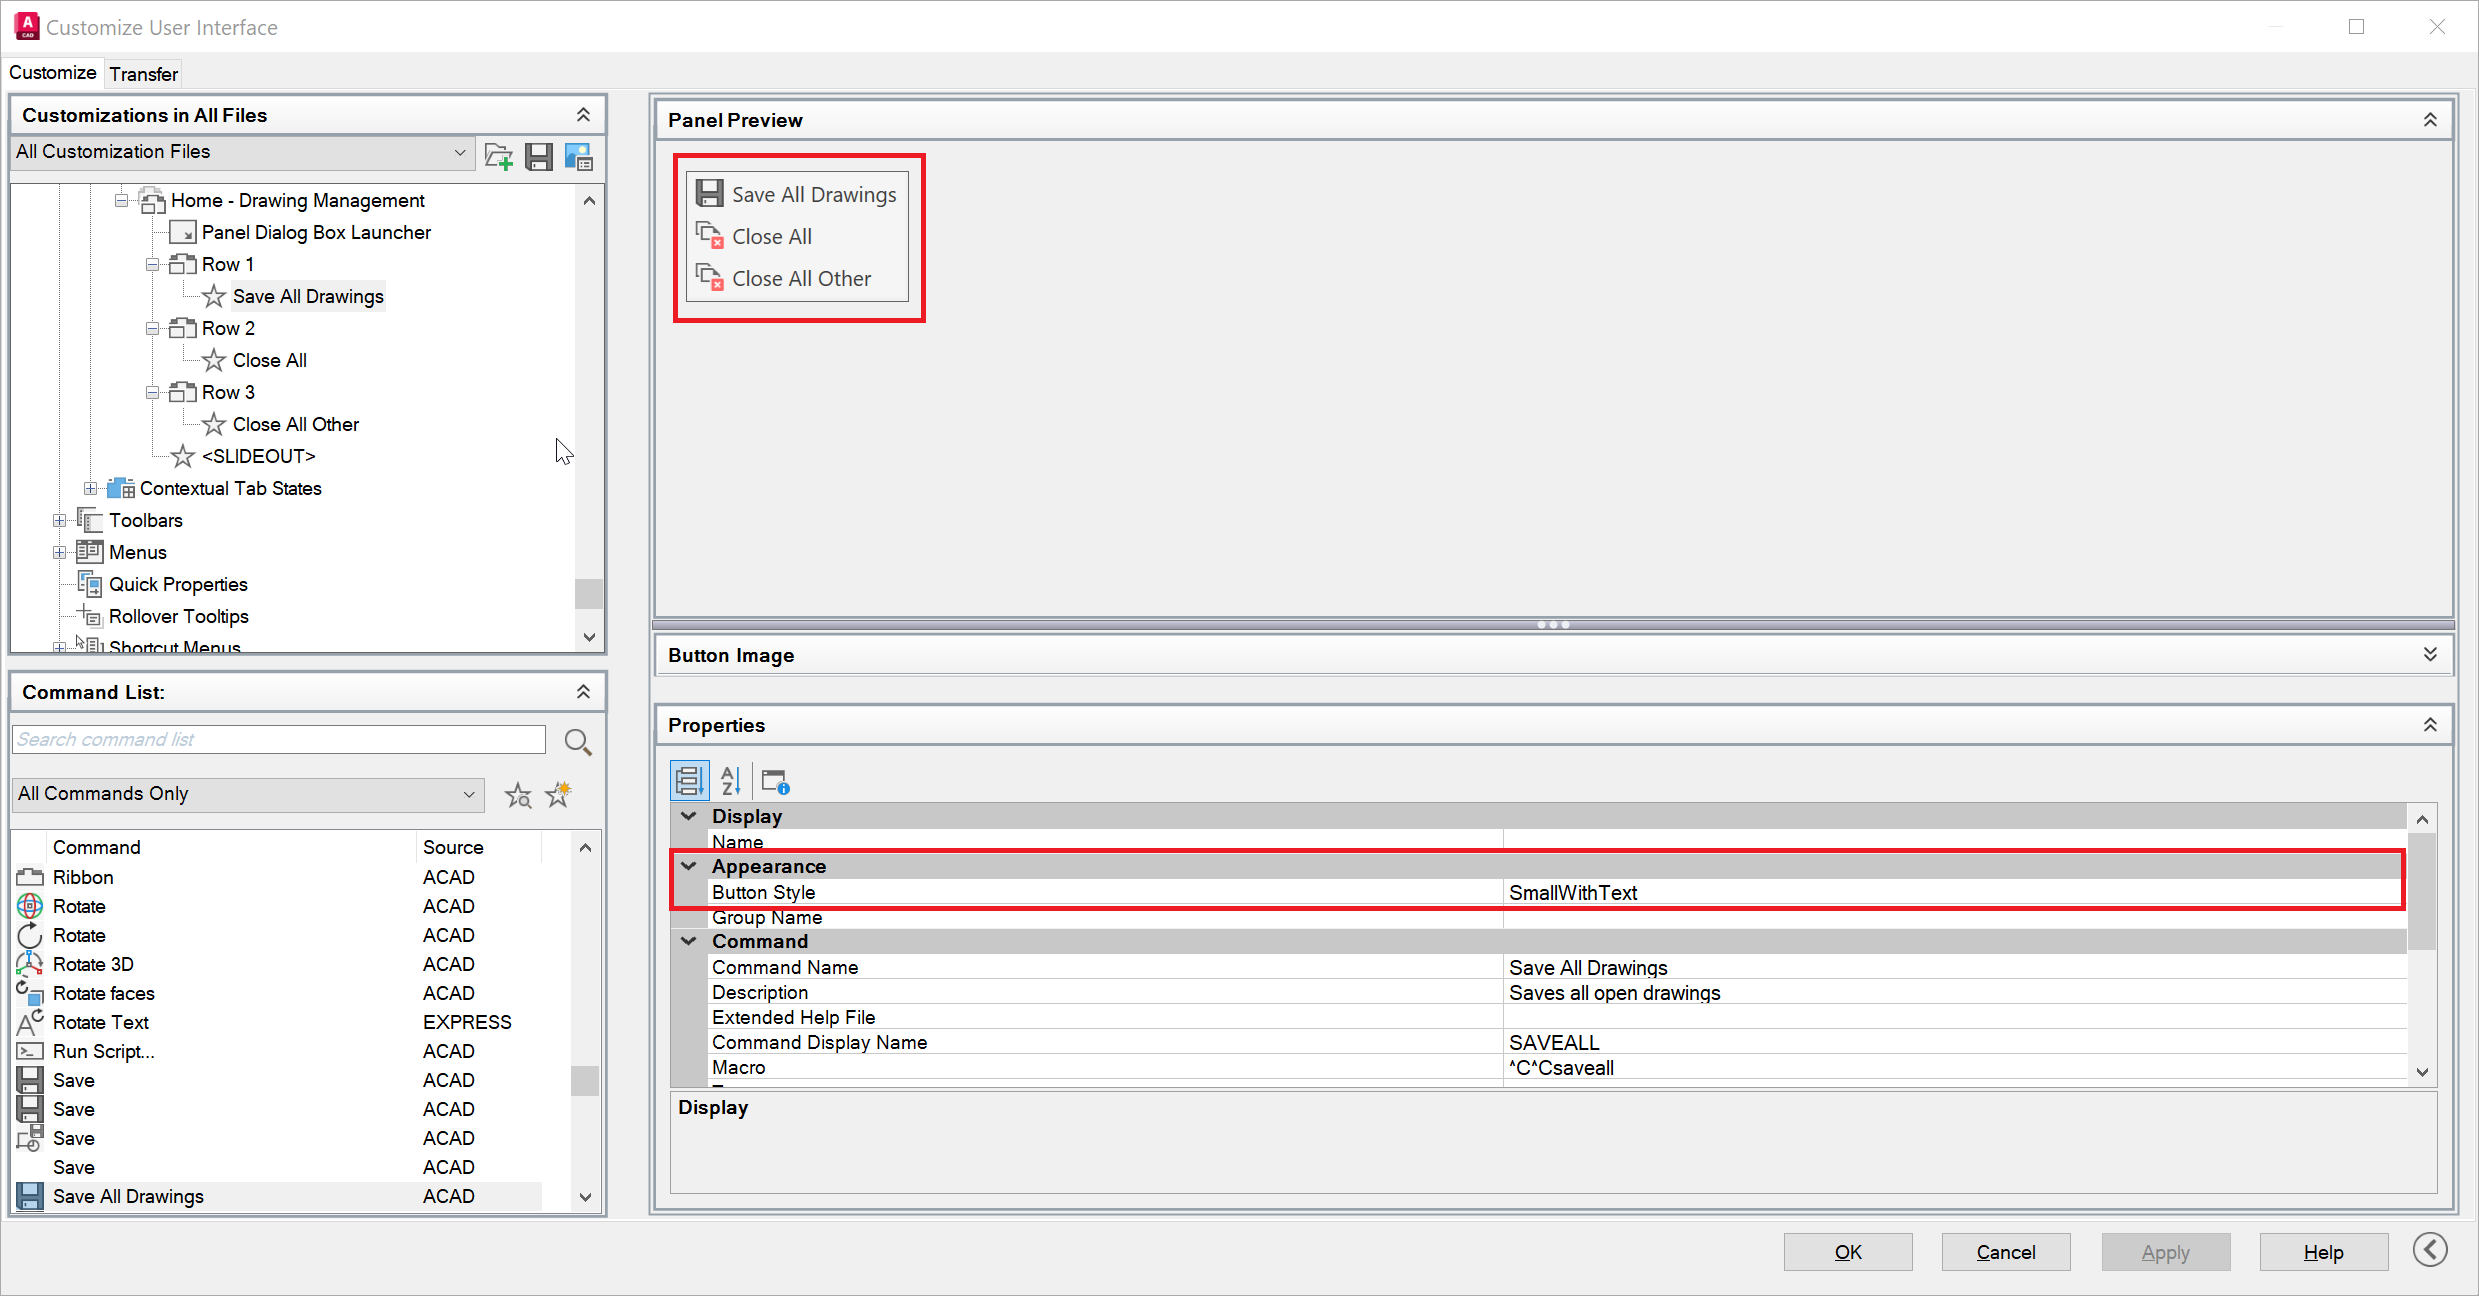Switch to the Customize tab

point(52,72)
